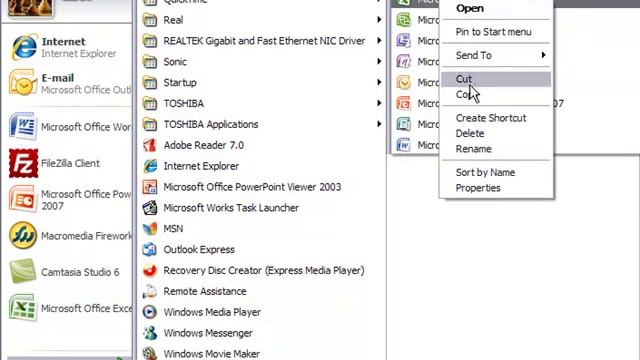Launch Microsoft Office Excel icon

click(x=23, y=308)
